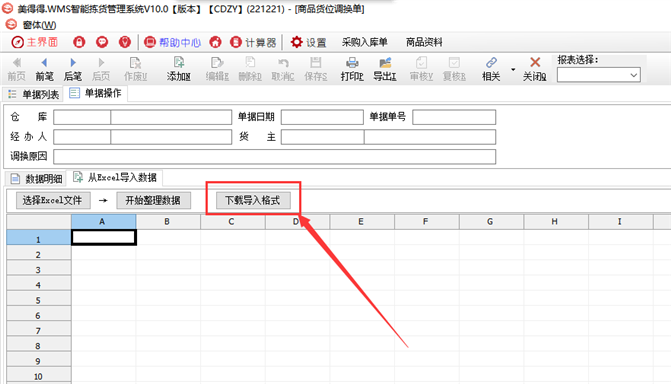
Task: Switch to the 单据列表 tab
Action: (34, 94)
